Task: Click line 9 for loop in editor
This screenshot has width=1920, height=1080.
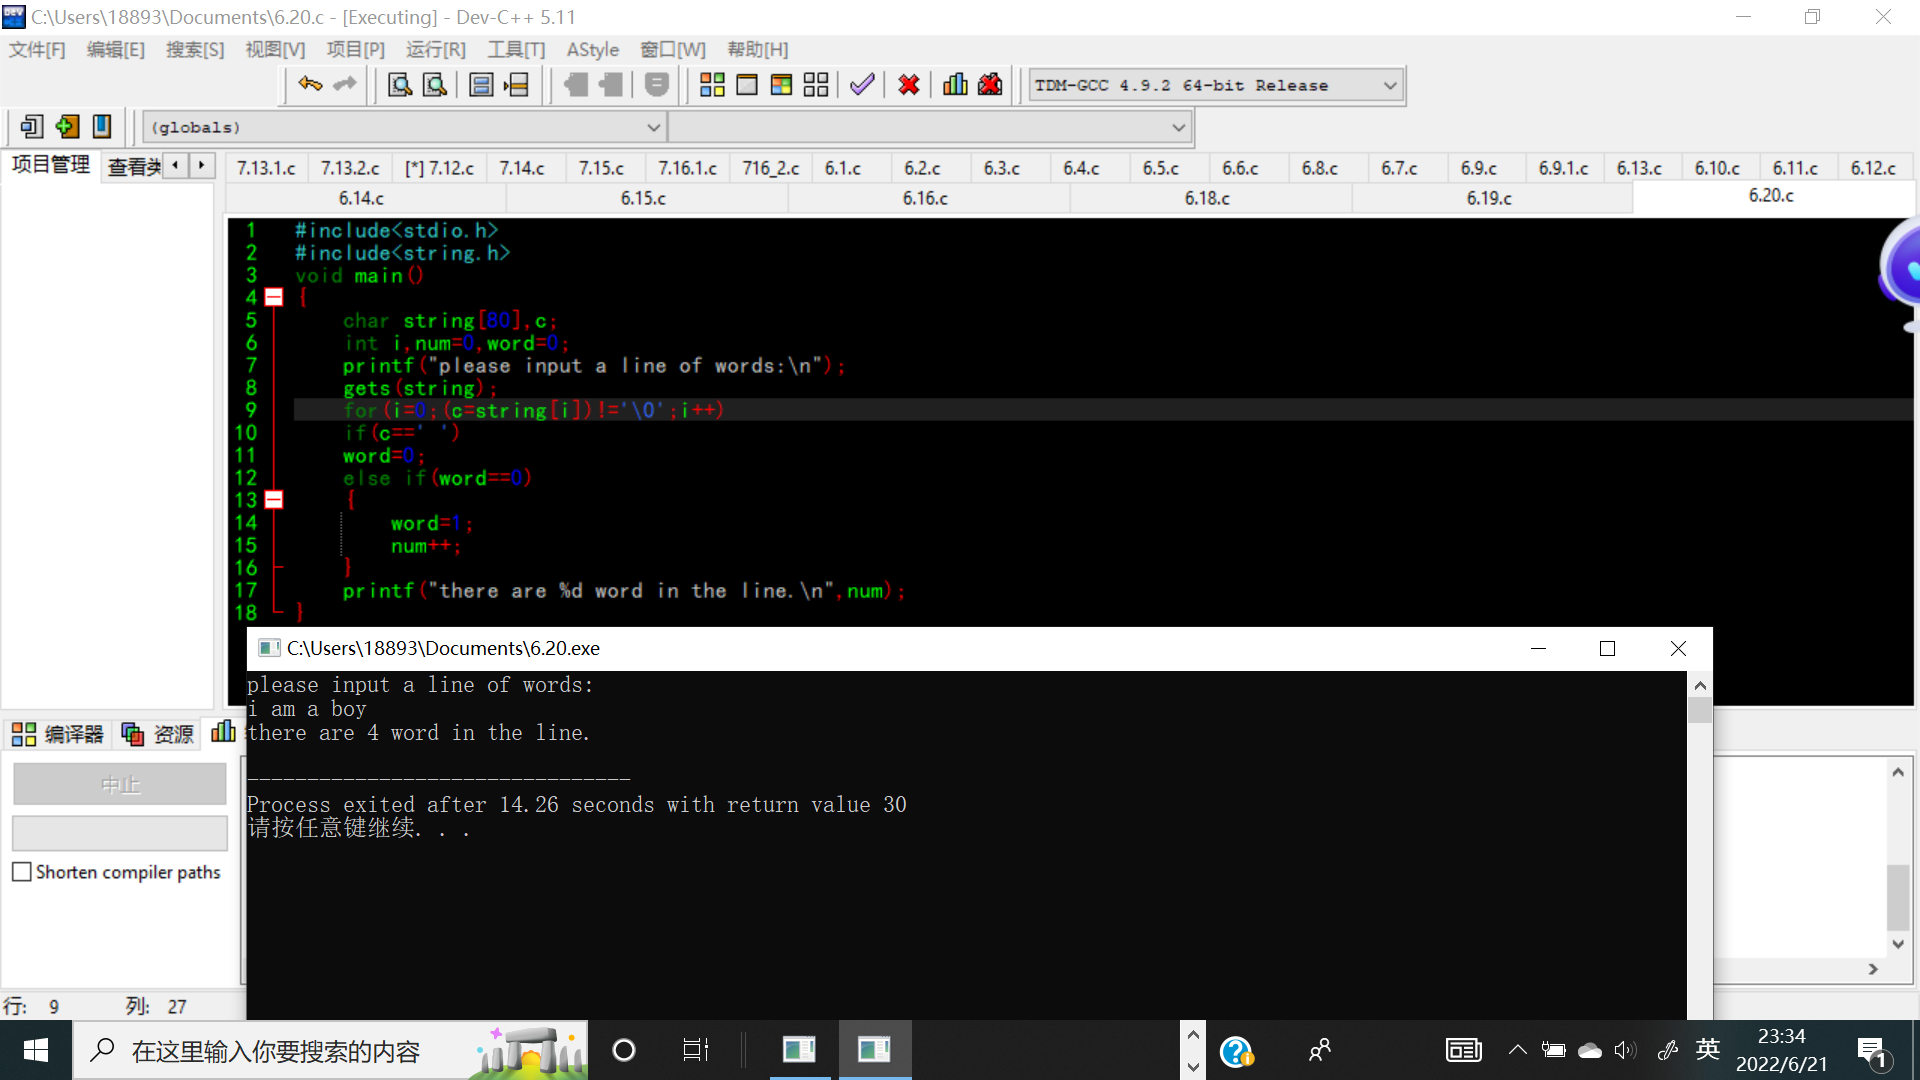Action: pyautogui.click(x=533, y=410)
